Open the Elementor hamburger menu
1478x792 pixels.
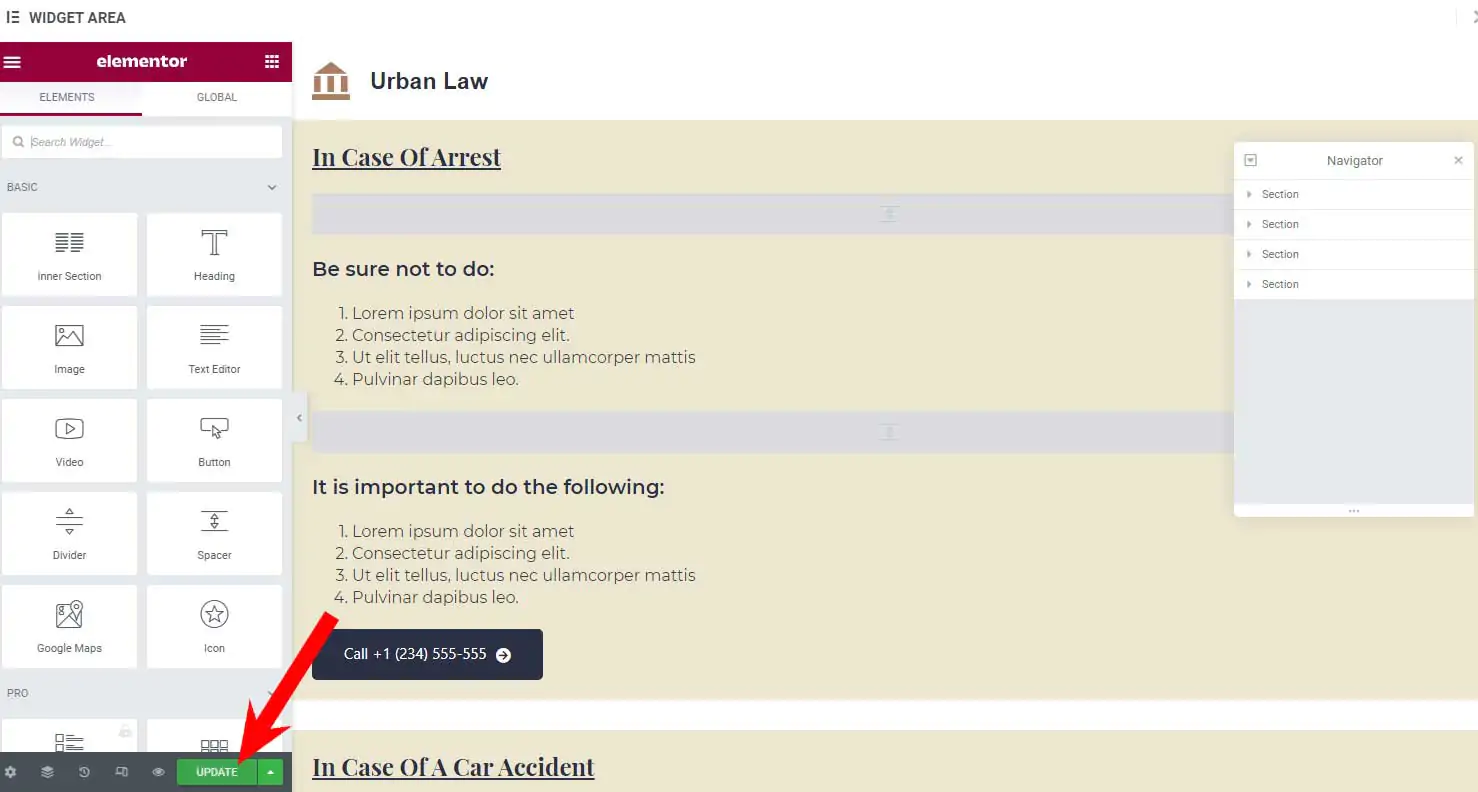click(12, 62)
